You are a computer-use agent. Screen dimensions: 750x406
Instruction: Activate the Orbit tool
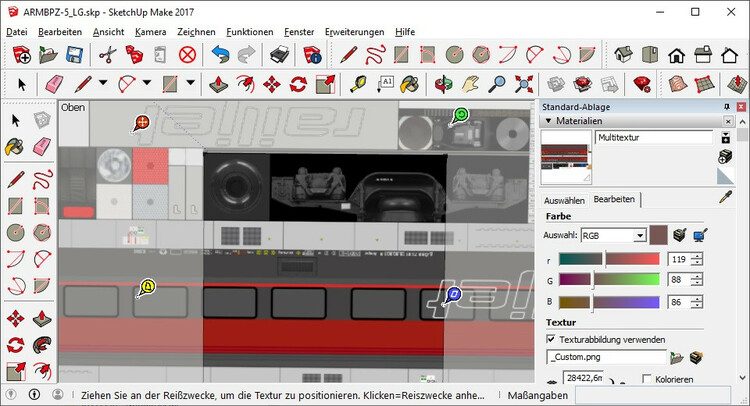pyautogui.click(x=443, y=85)
